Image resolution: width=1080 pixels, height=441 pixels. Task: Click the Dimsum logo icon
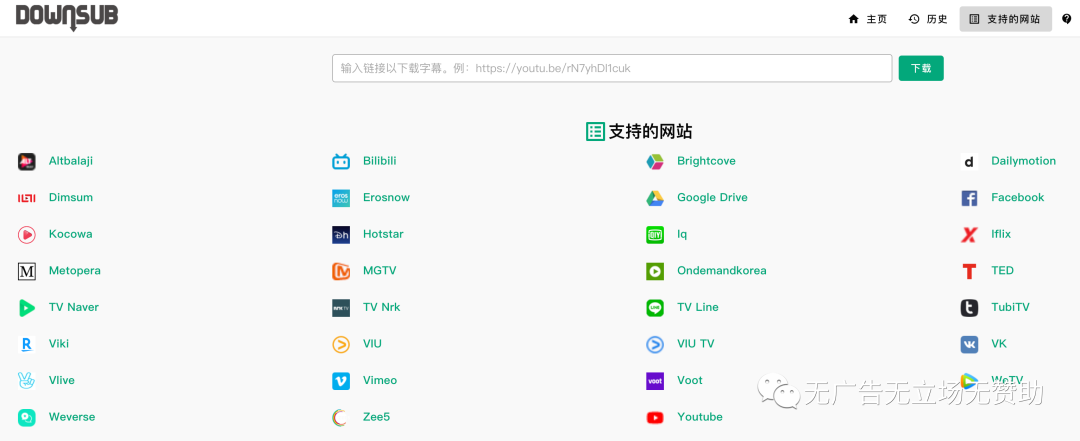coord(26,198)
